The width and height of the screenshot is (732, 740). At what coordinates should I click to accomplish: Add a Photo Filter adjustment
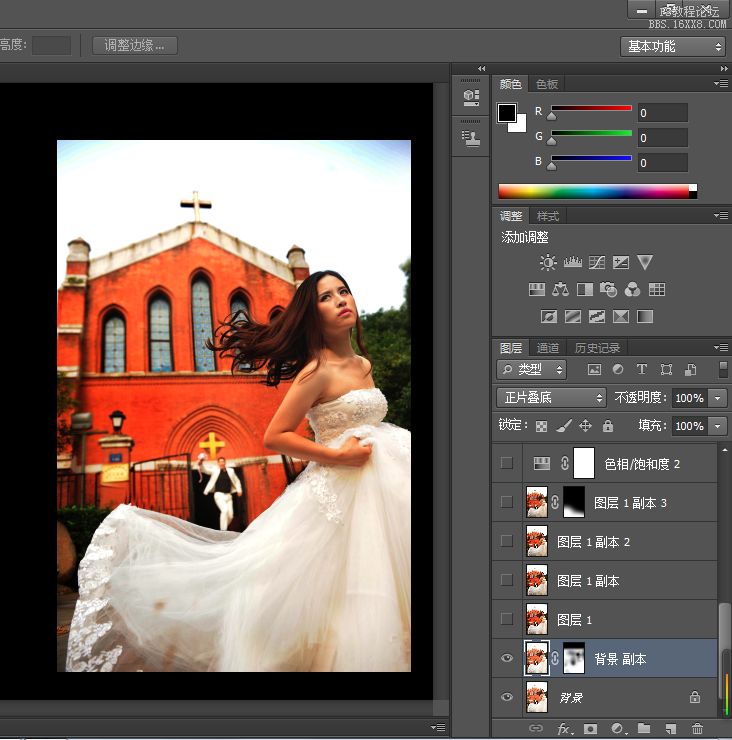(608, 289)
